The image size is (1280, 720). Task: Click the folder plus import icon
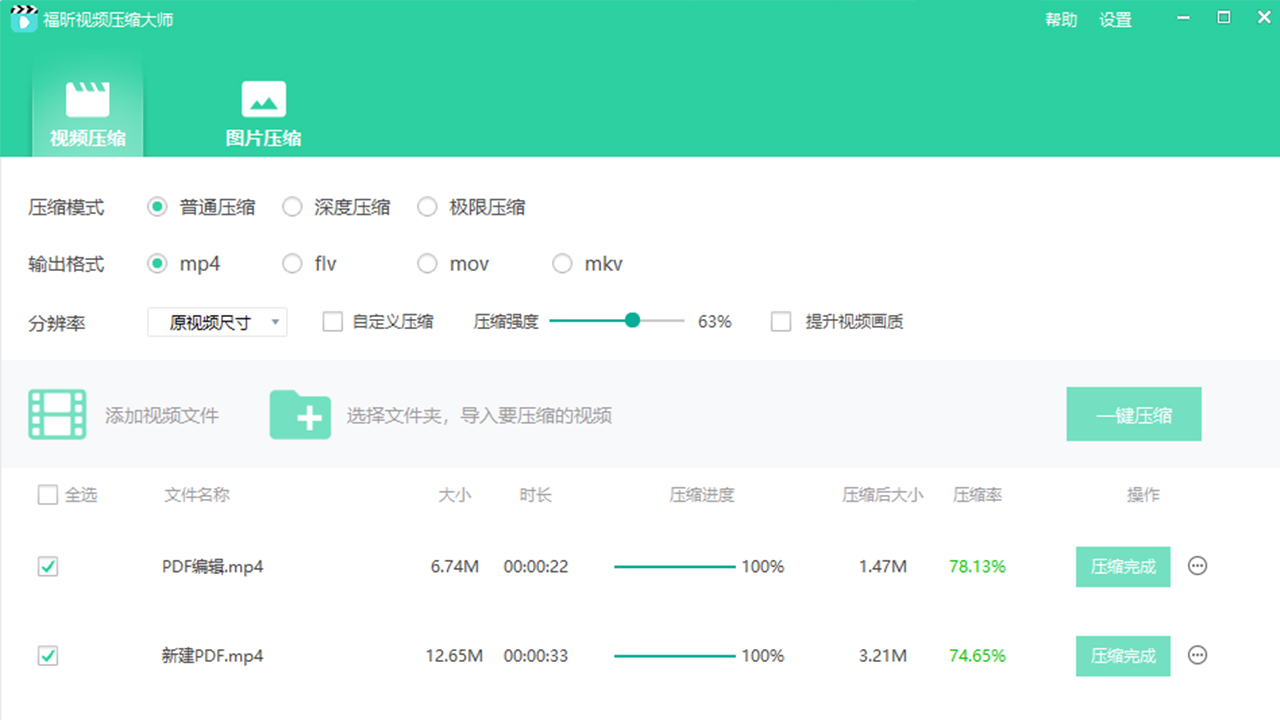click(300, 415)
